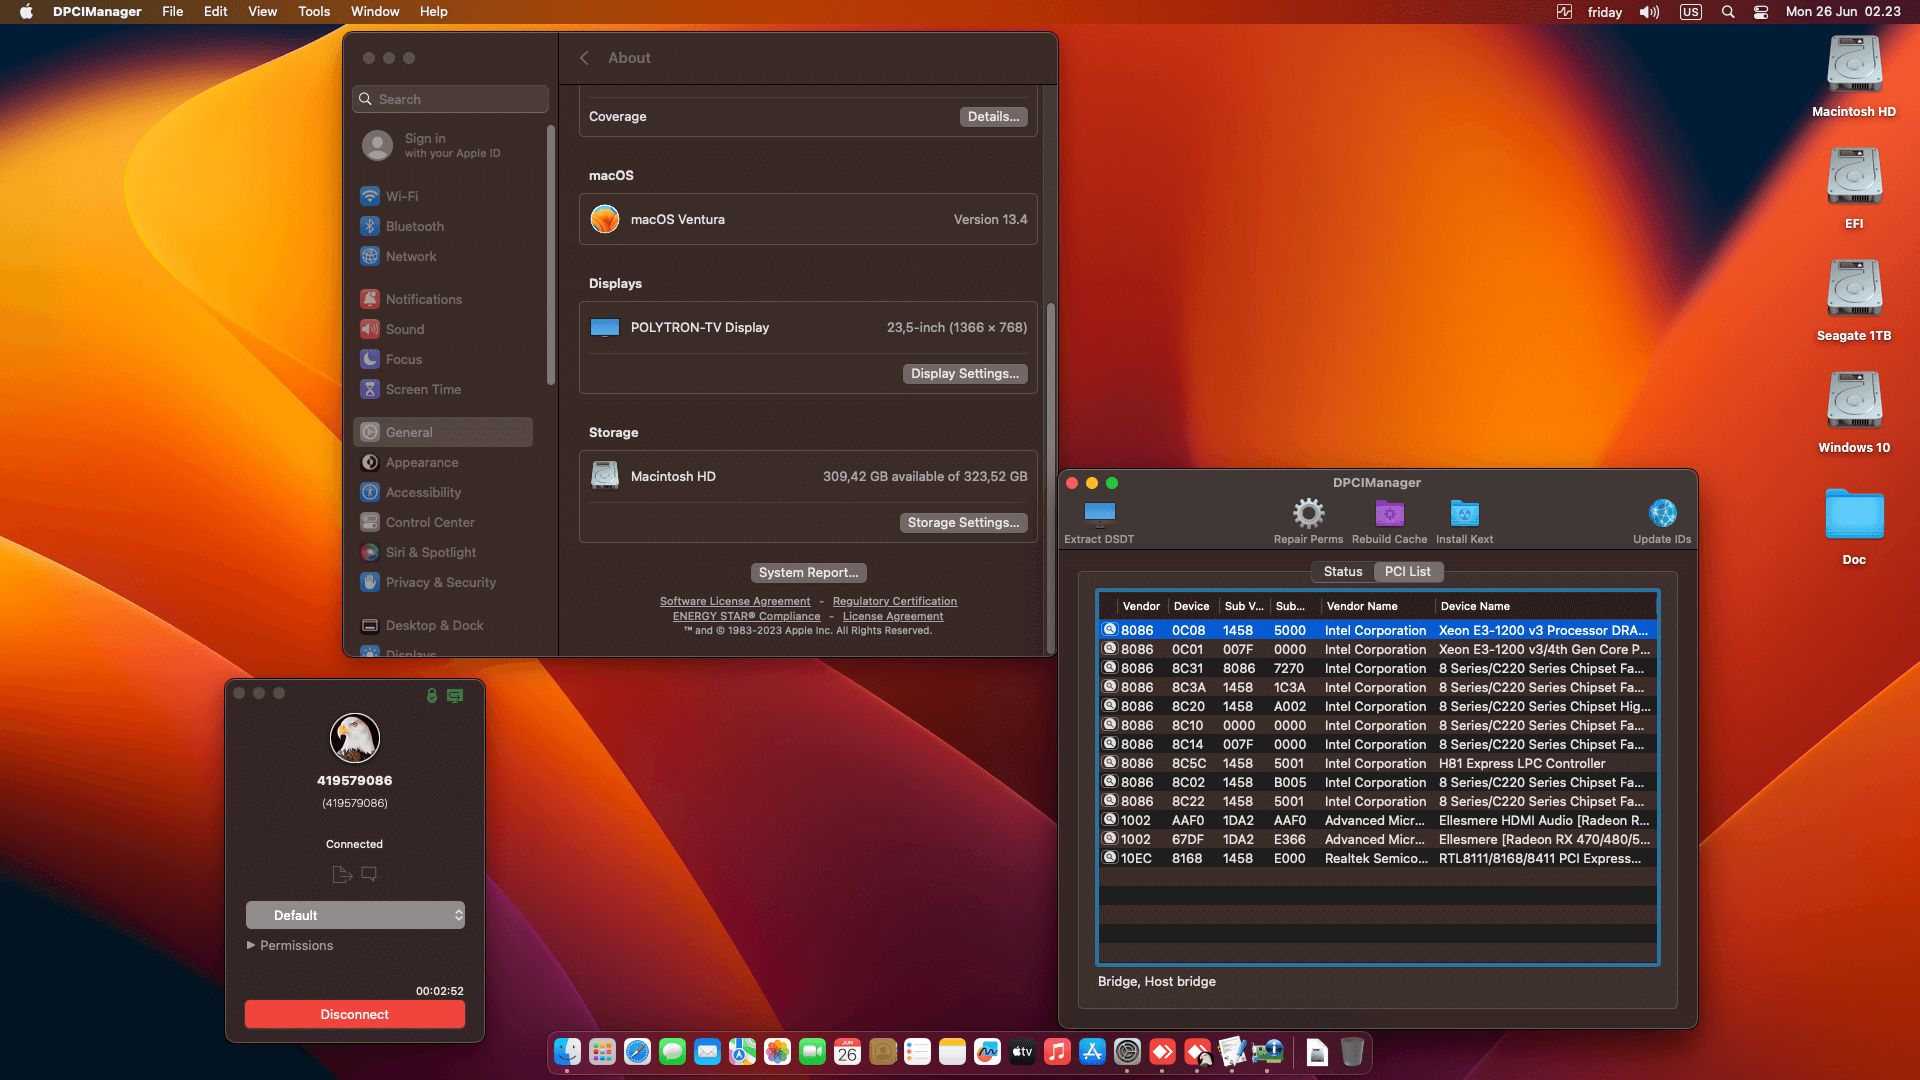This screenshot has height=1080, width=1920.
Task: Click the System Report button
Action: tap(808, 572)
